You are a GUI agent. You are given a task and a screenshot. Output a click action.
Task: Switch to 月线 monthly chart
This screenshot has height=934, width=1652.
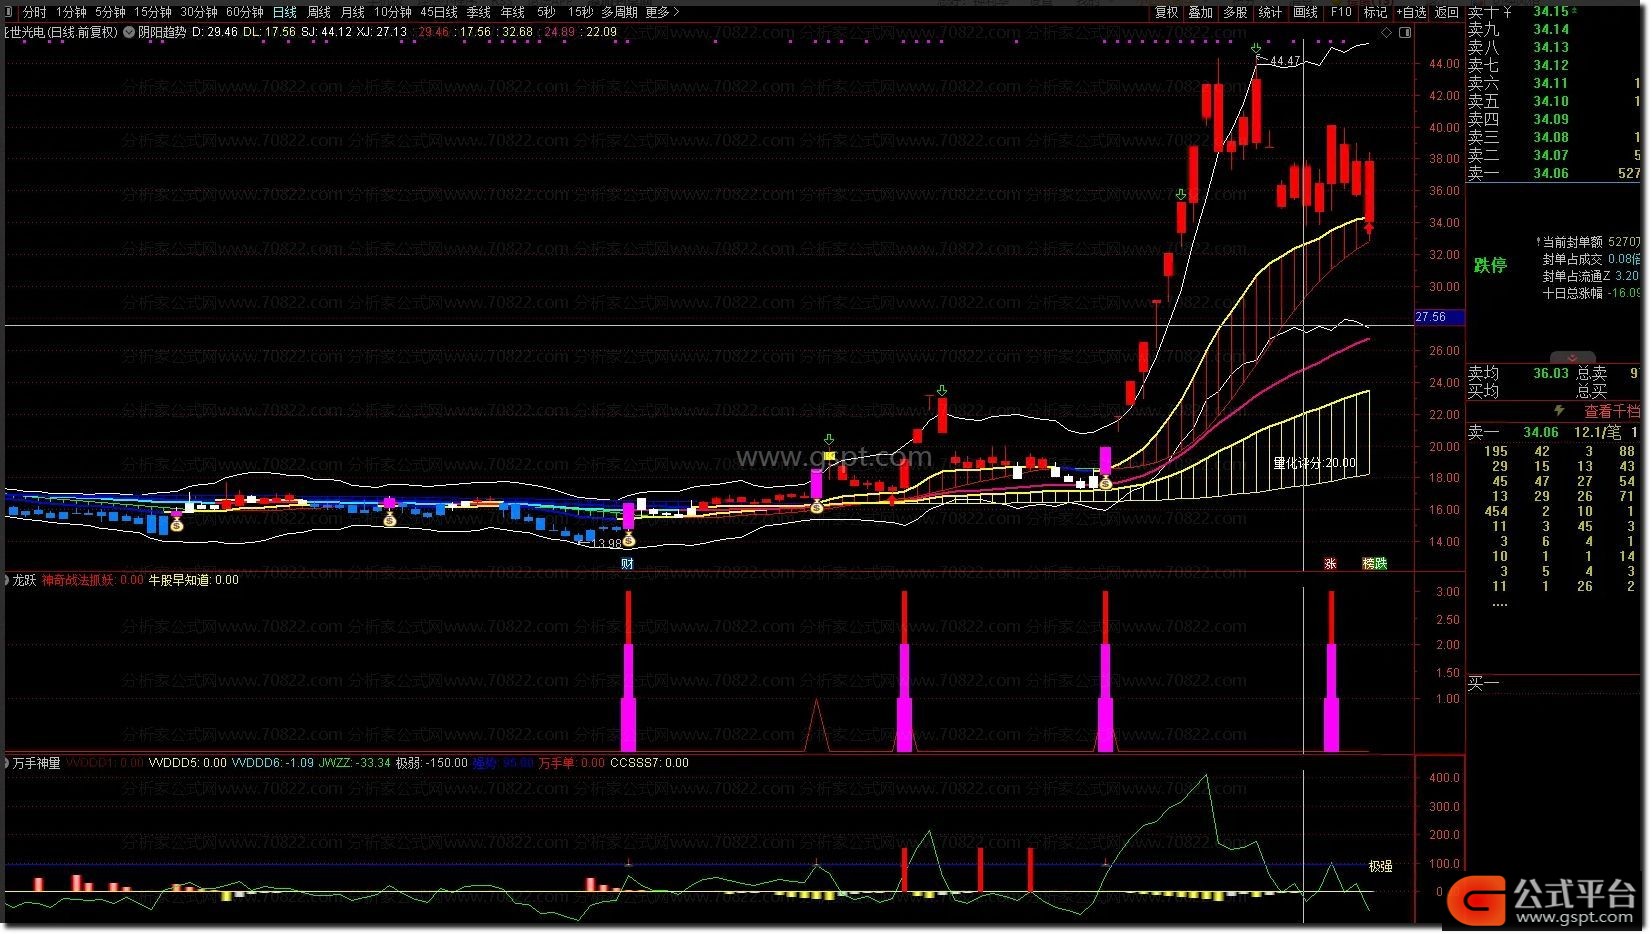pos(353,12)
